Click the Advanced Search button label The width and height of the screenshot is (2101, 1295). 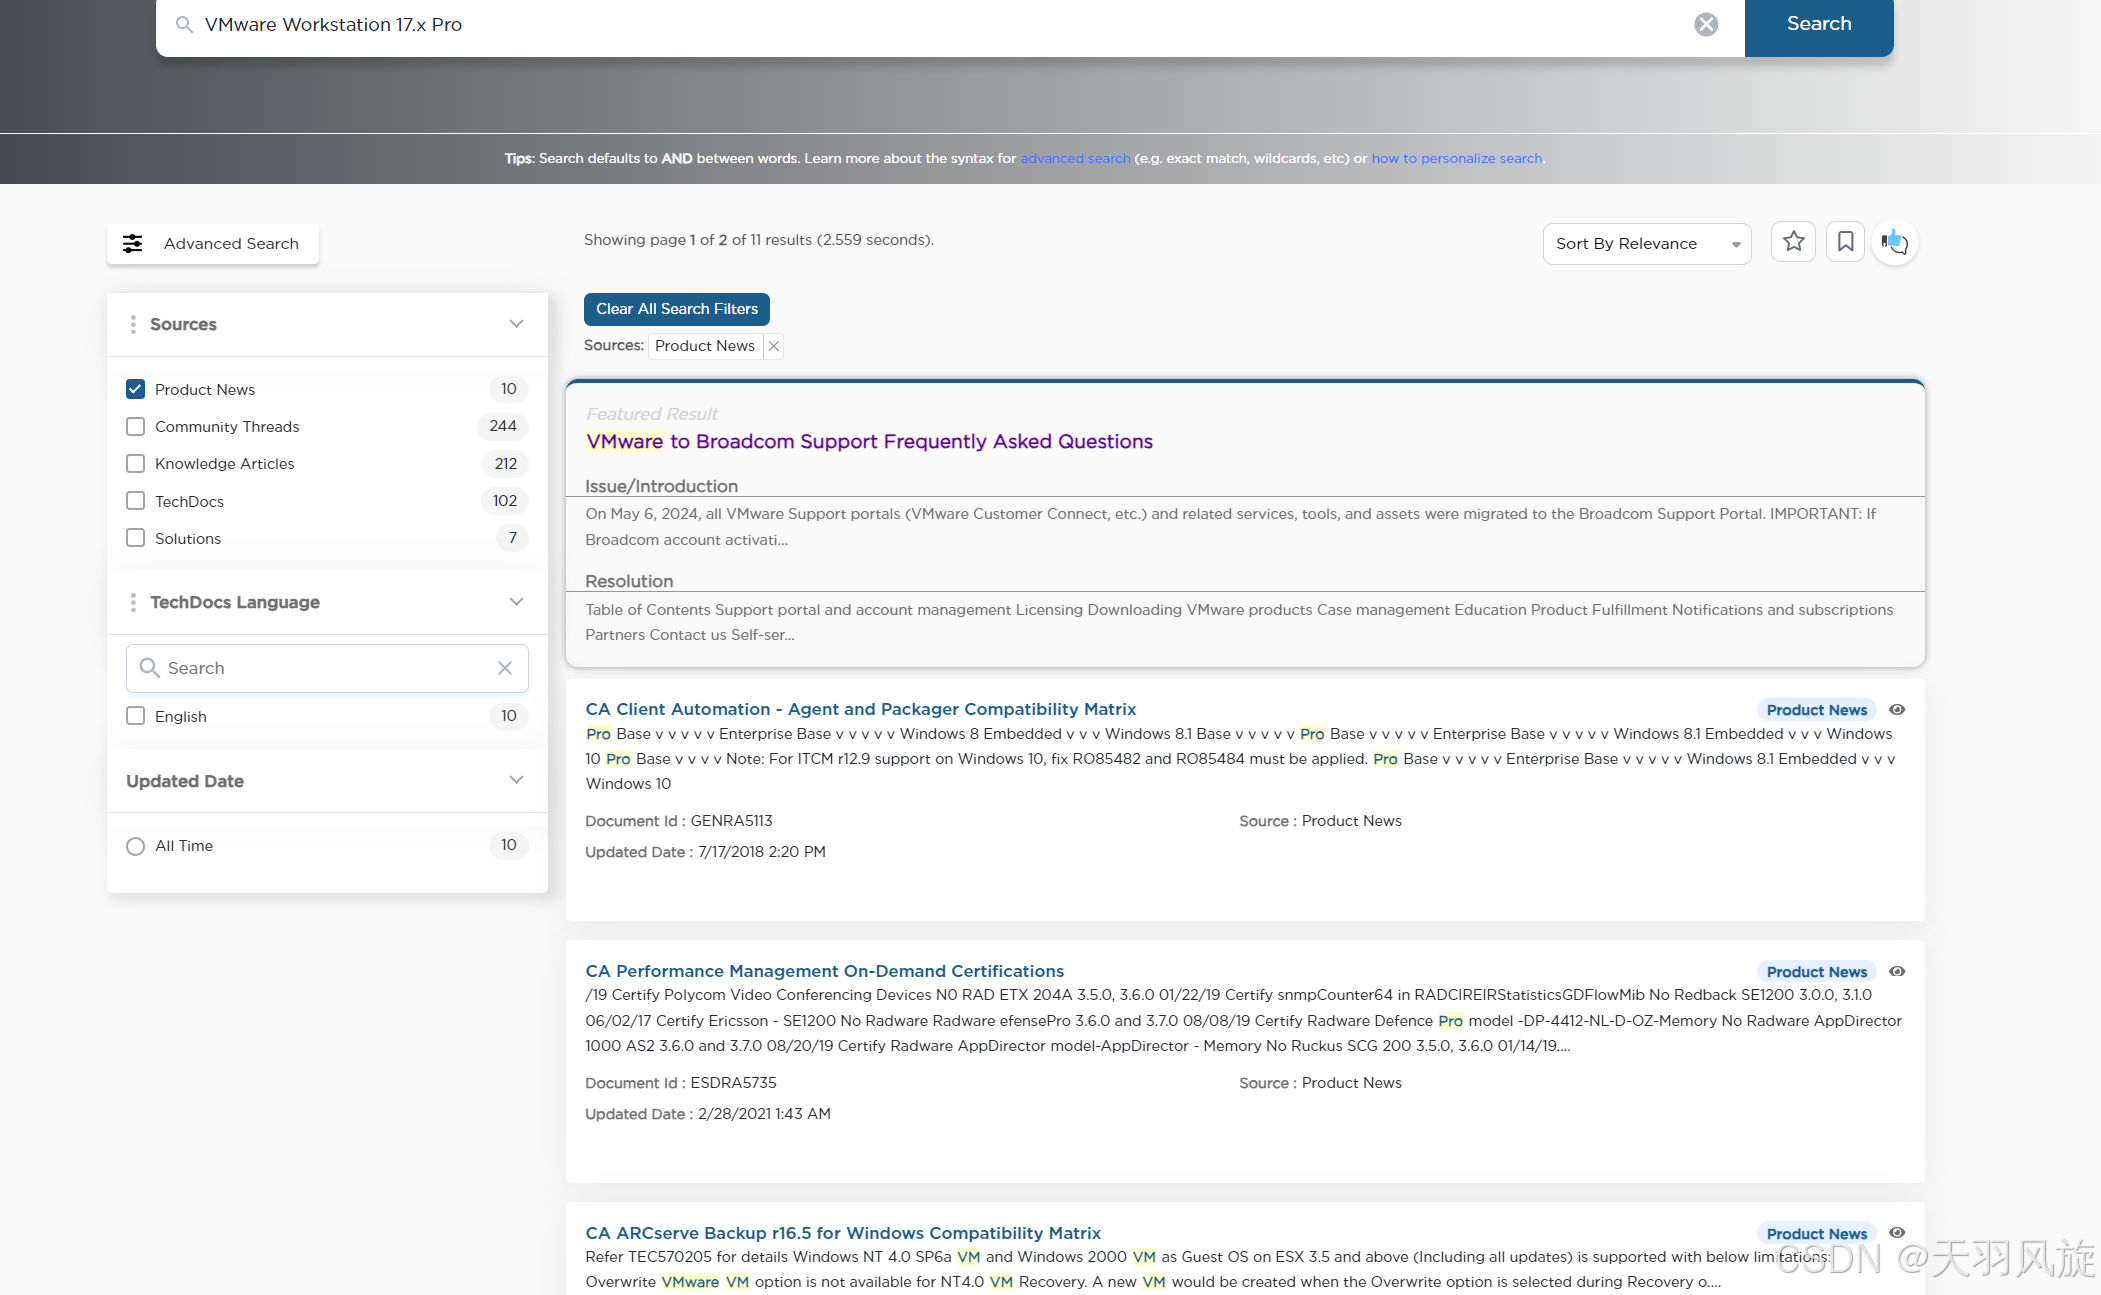(231, 243)
